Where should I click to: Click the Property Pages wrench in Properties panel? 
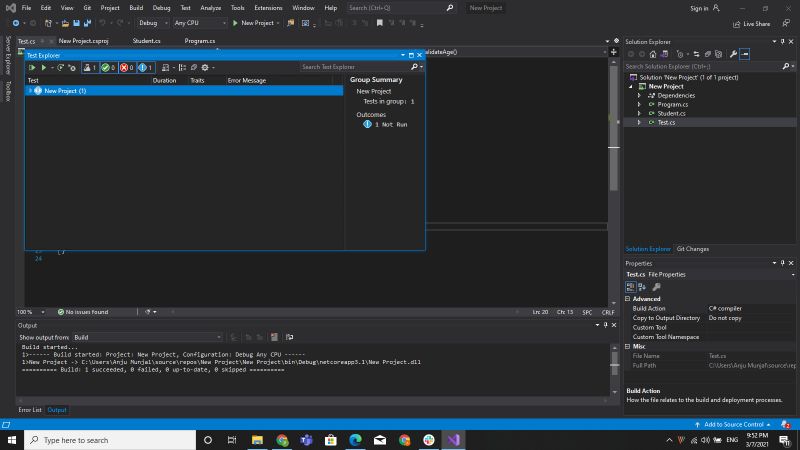(x=657, y=287)
